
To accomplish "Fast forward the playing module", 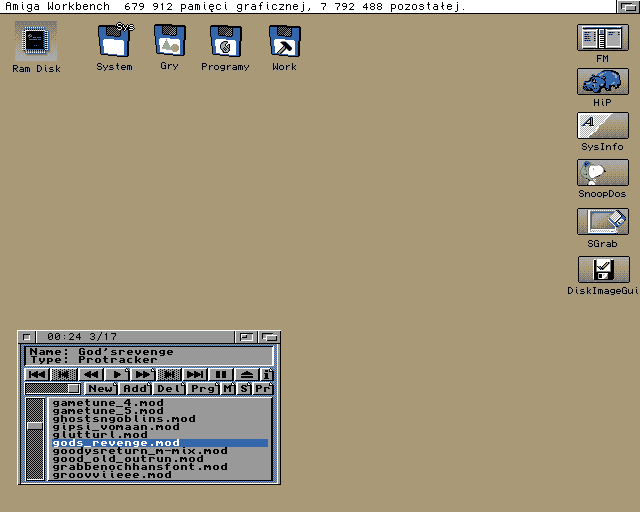I will pyautogui.click(x=143, y=374).
